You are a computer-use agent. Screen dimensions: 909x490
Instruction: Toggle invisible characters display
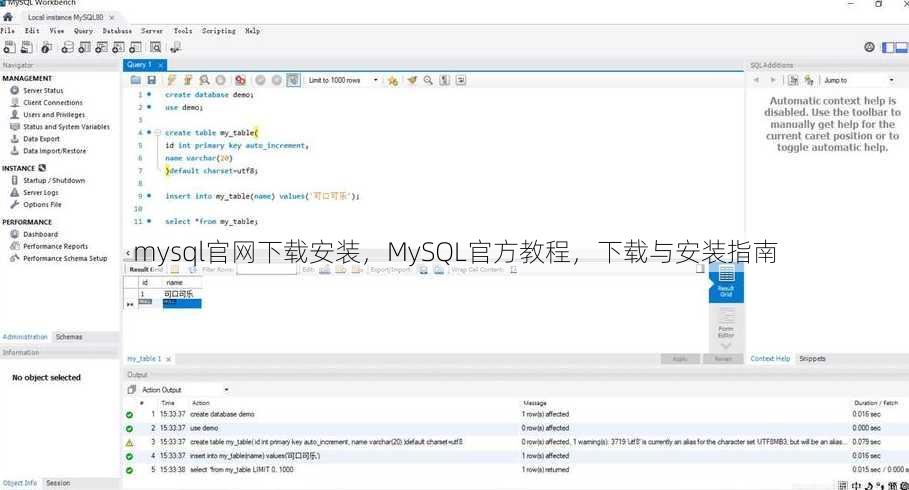click(445, 80)
